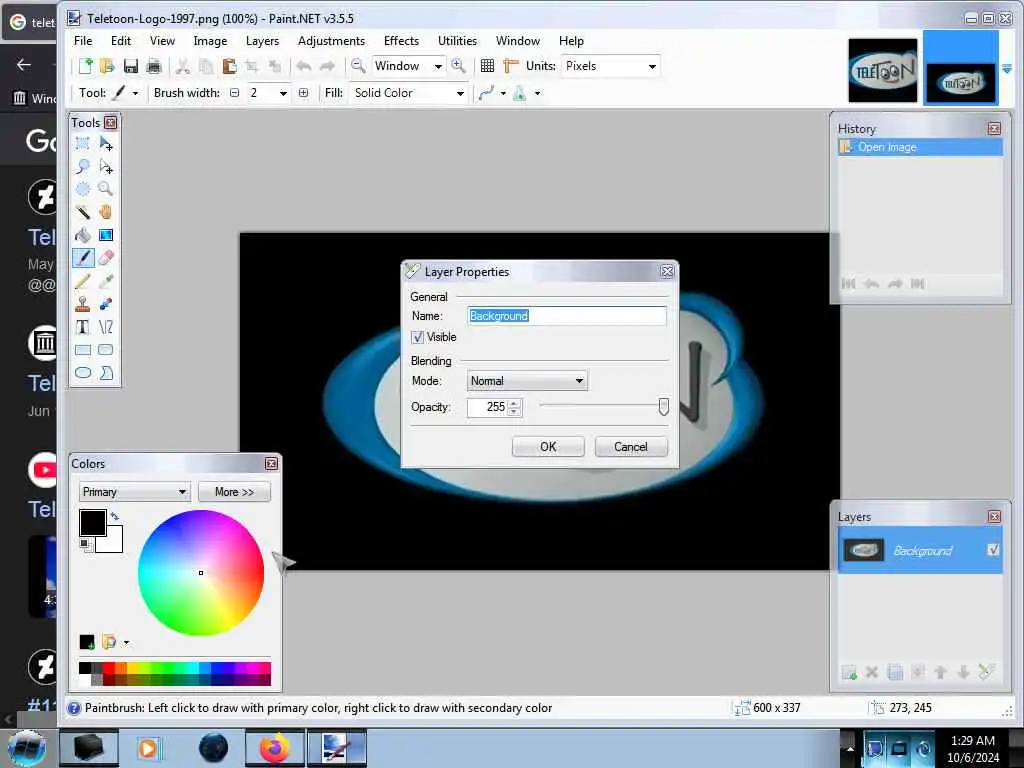This screenshot has width=1024, height=768.
Task: Click the Paste clipboard toolbar icon
Action: (x=229, y=66)
